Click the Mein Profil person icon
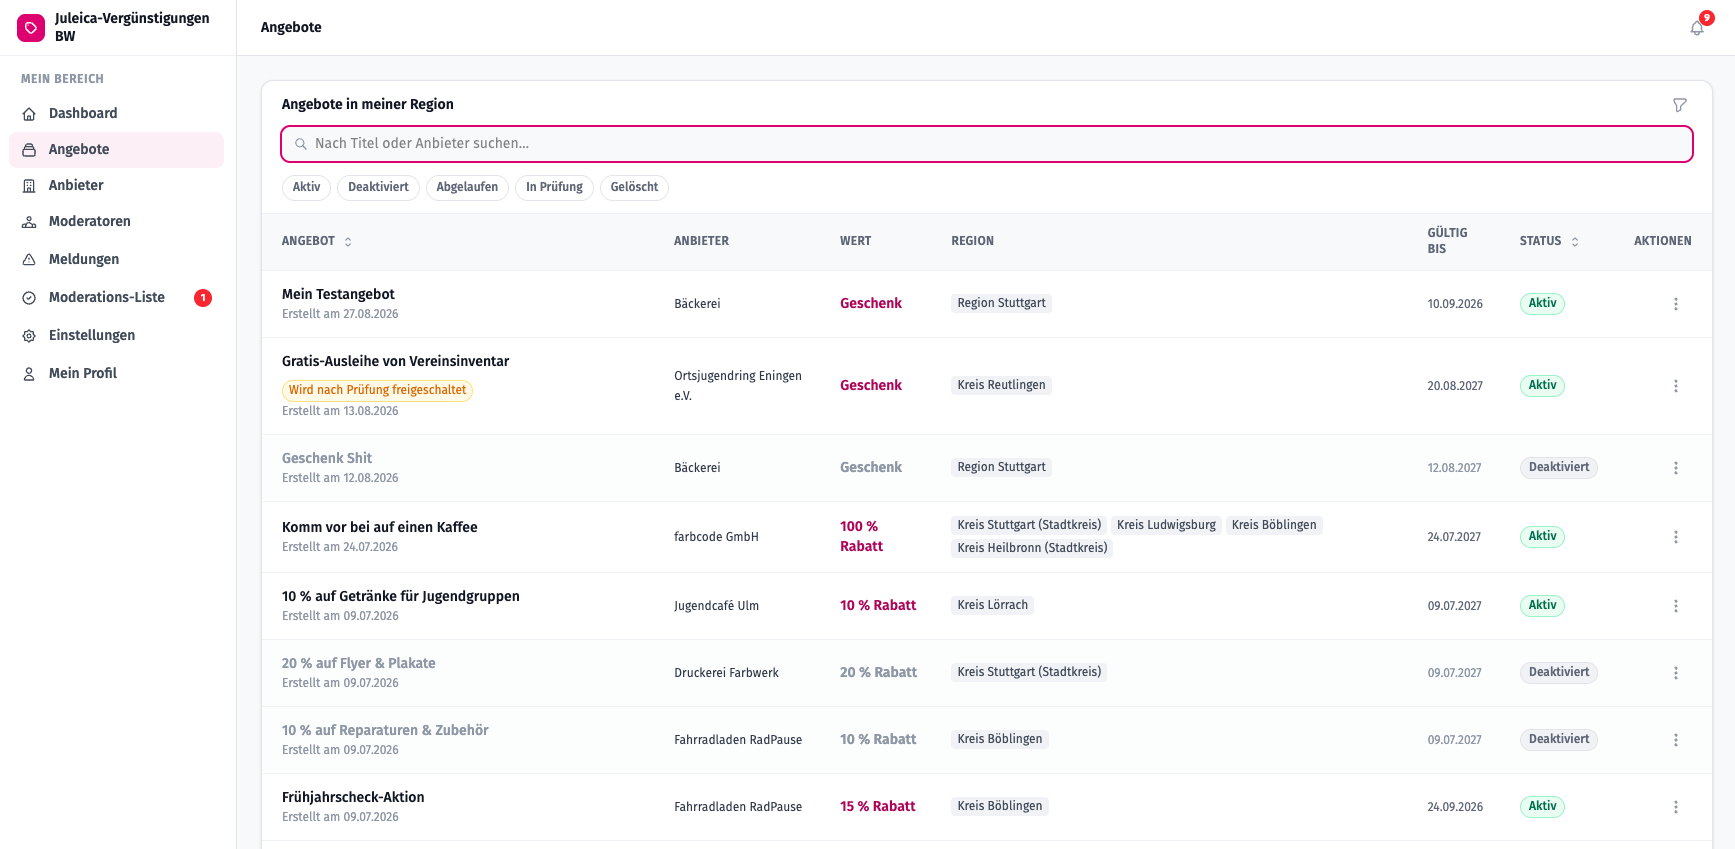Image resolution: width=1735 pixels, height=849 pixels. 29,374
